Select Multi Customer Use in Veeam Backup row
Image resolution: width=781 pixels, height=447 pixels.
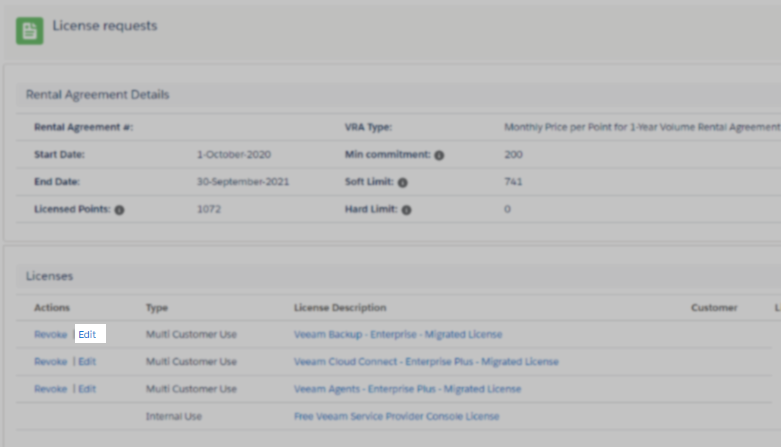(191, 334)
